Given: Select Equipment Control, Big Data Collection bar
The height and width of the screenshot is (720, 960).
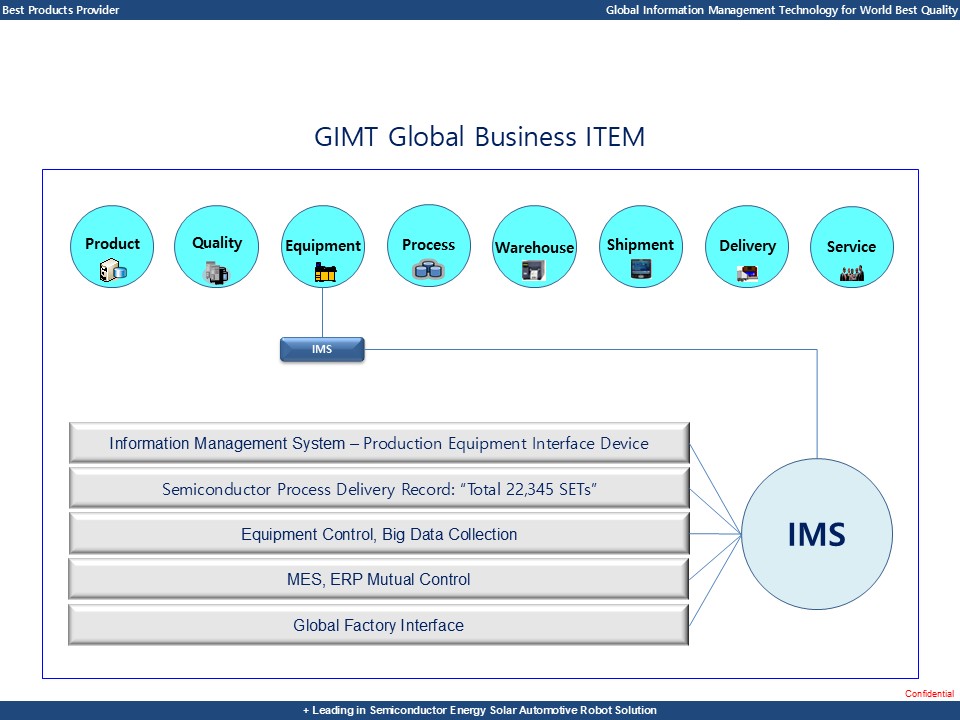Looking at the screenshot, I should pyautogui.click(x=379, y=535).
